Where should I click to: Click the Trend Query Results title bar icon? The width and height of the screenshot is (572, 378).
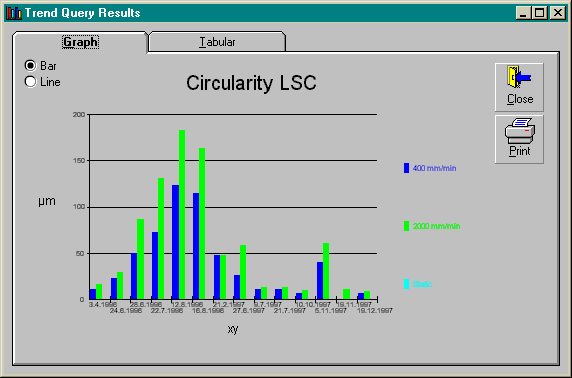14,13
